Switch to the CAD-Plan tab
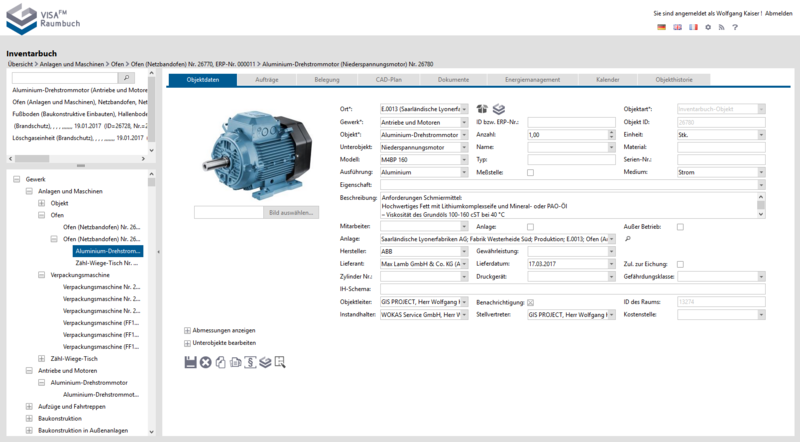Screen dimensions: 800x442 (388, 80)
